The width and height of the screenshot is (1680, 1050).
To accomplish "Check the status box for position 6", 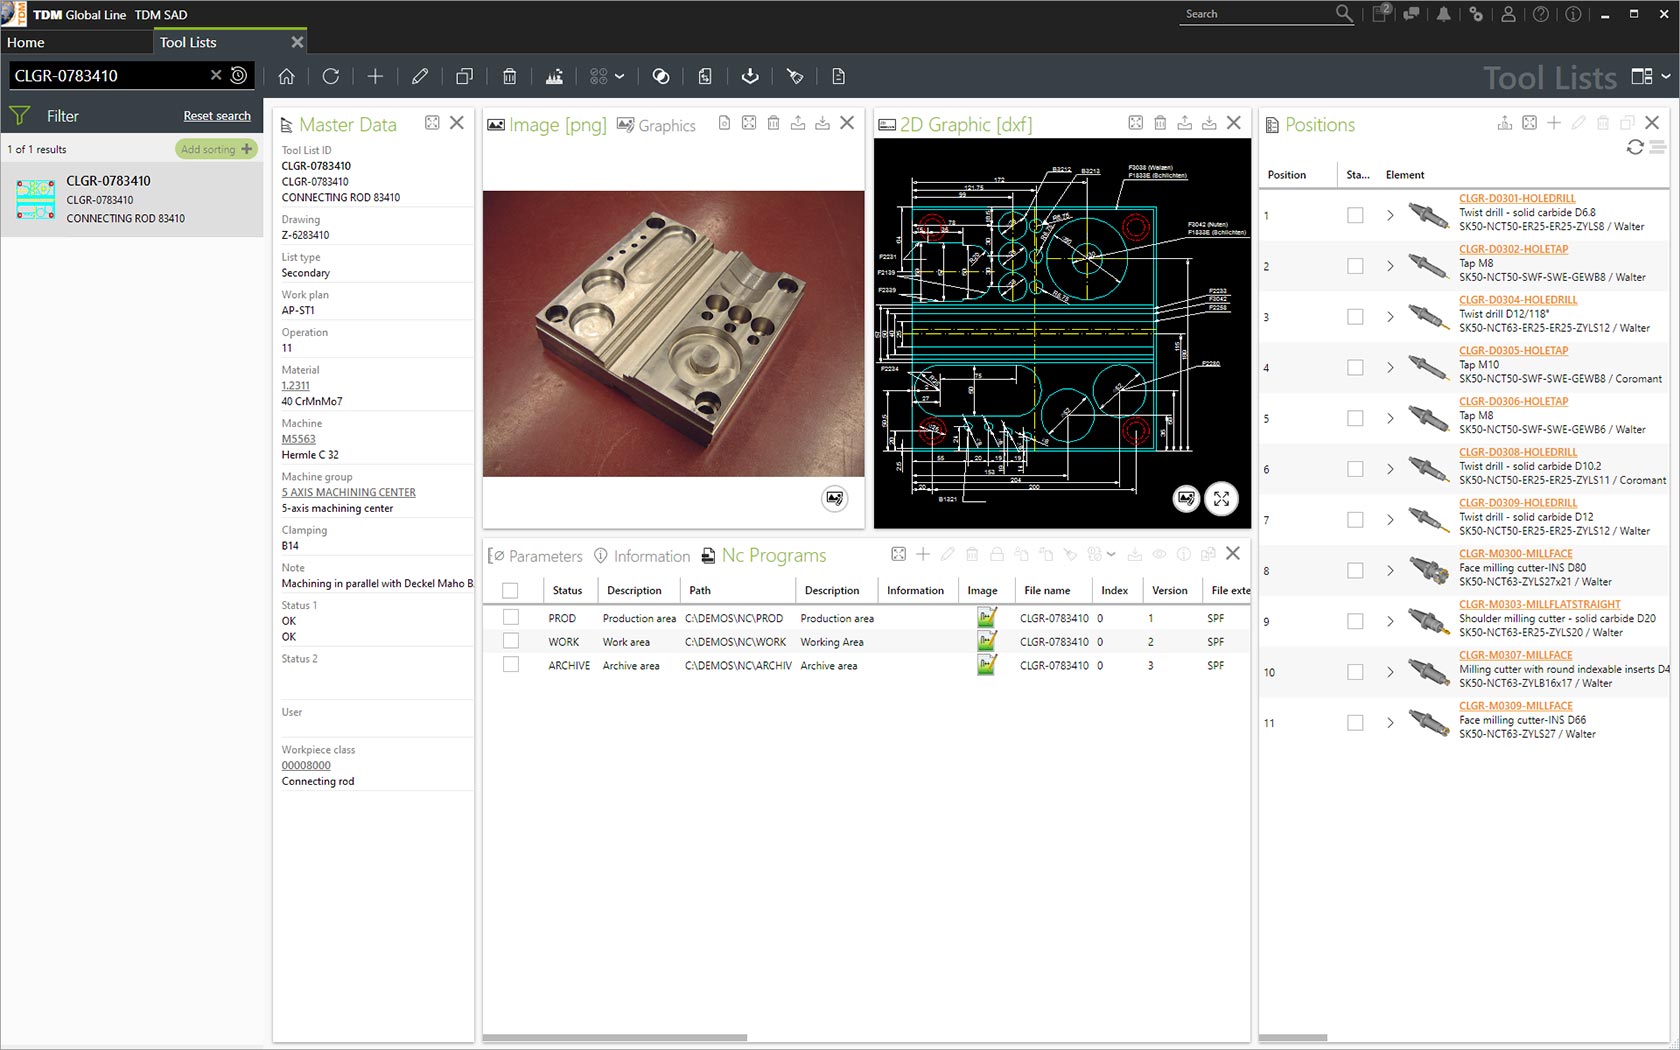I will pyautogui.click(x=1355, y=469).
